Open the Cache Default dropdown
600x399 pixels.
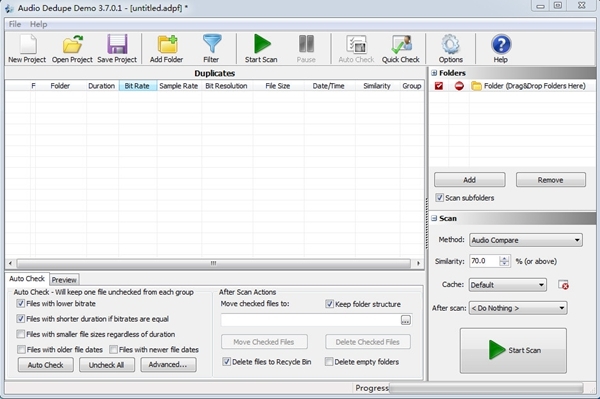pos(508,285)
